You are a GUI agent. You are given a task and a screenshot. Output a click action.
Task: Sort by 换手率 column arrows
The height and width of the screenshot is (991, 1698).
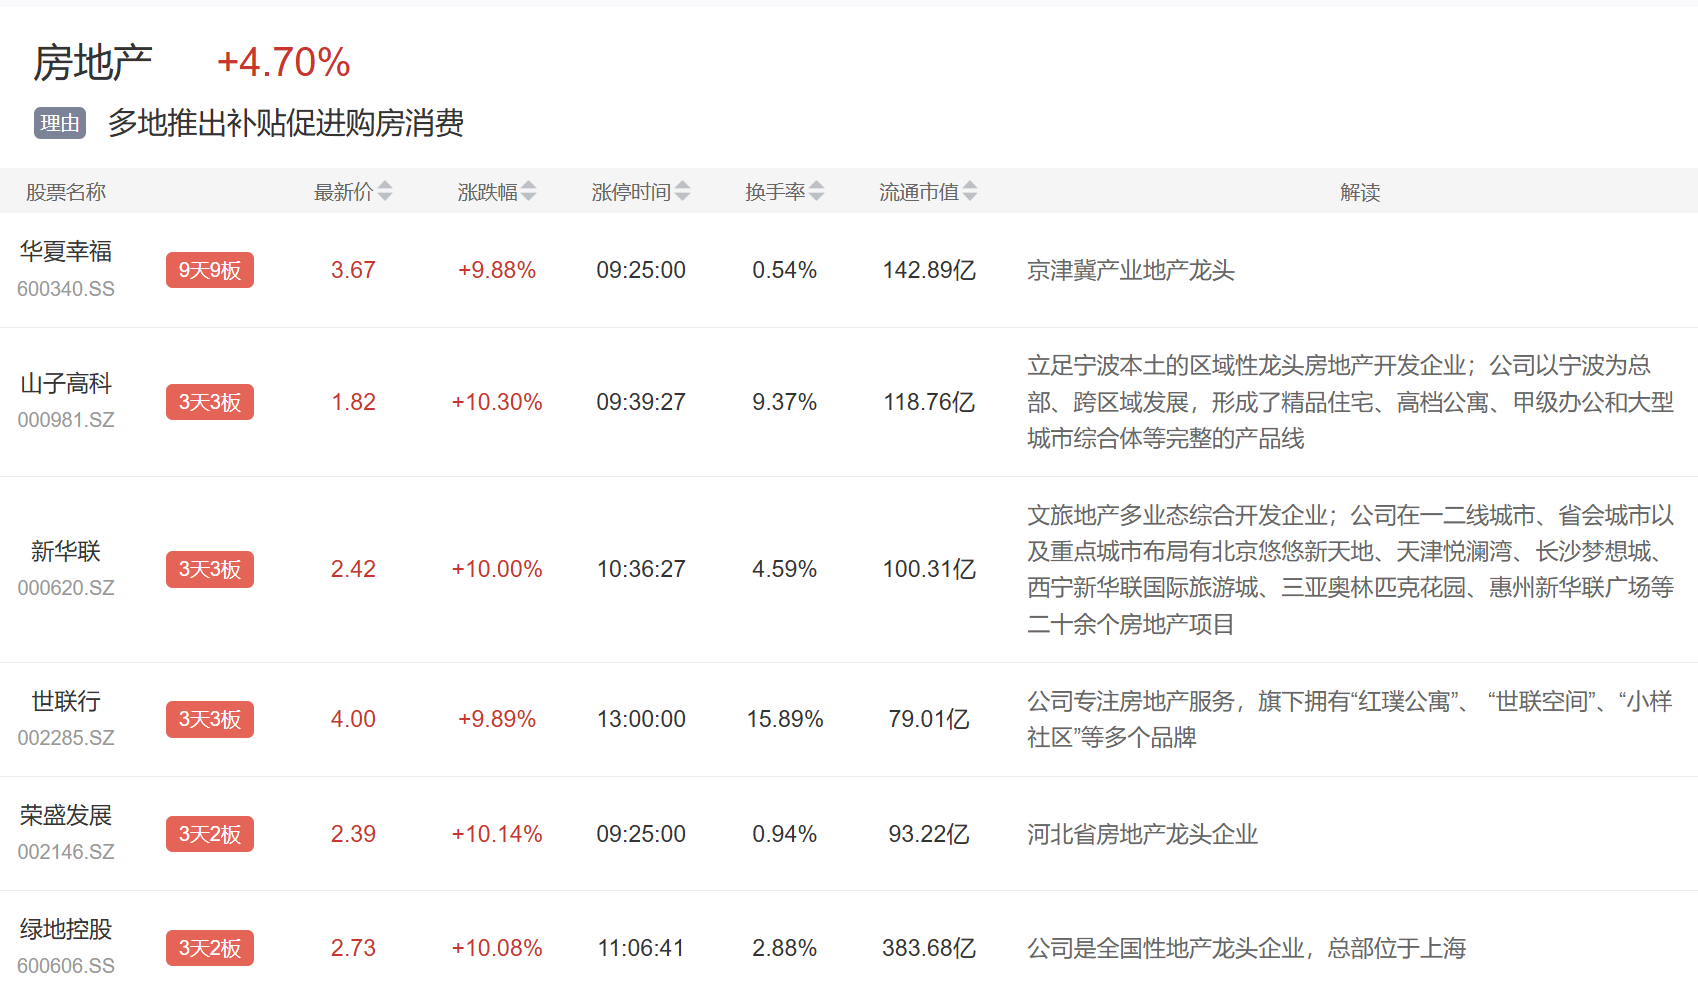[817, 192]
